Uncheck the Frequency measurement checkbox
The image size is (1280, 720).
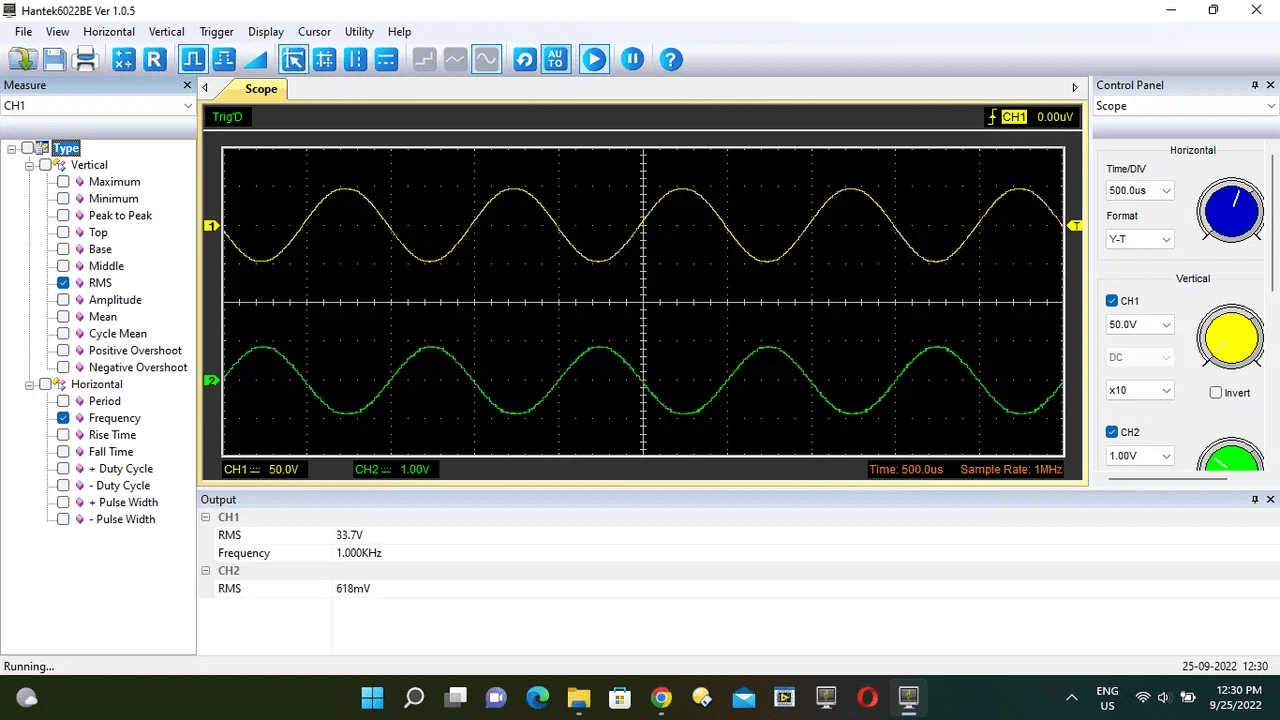point(63,418)
